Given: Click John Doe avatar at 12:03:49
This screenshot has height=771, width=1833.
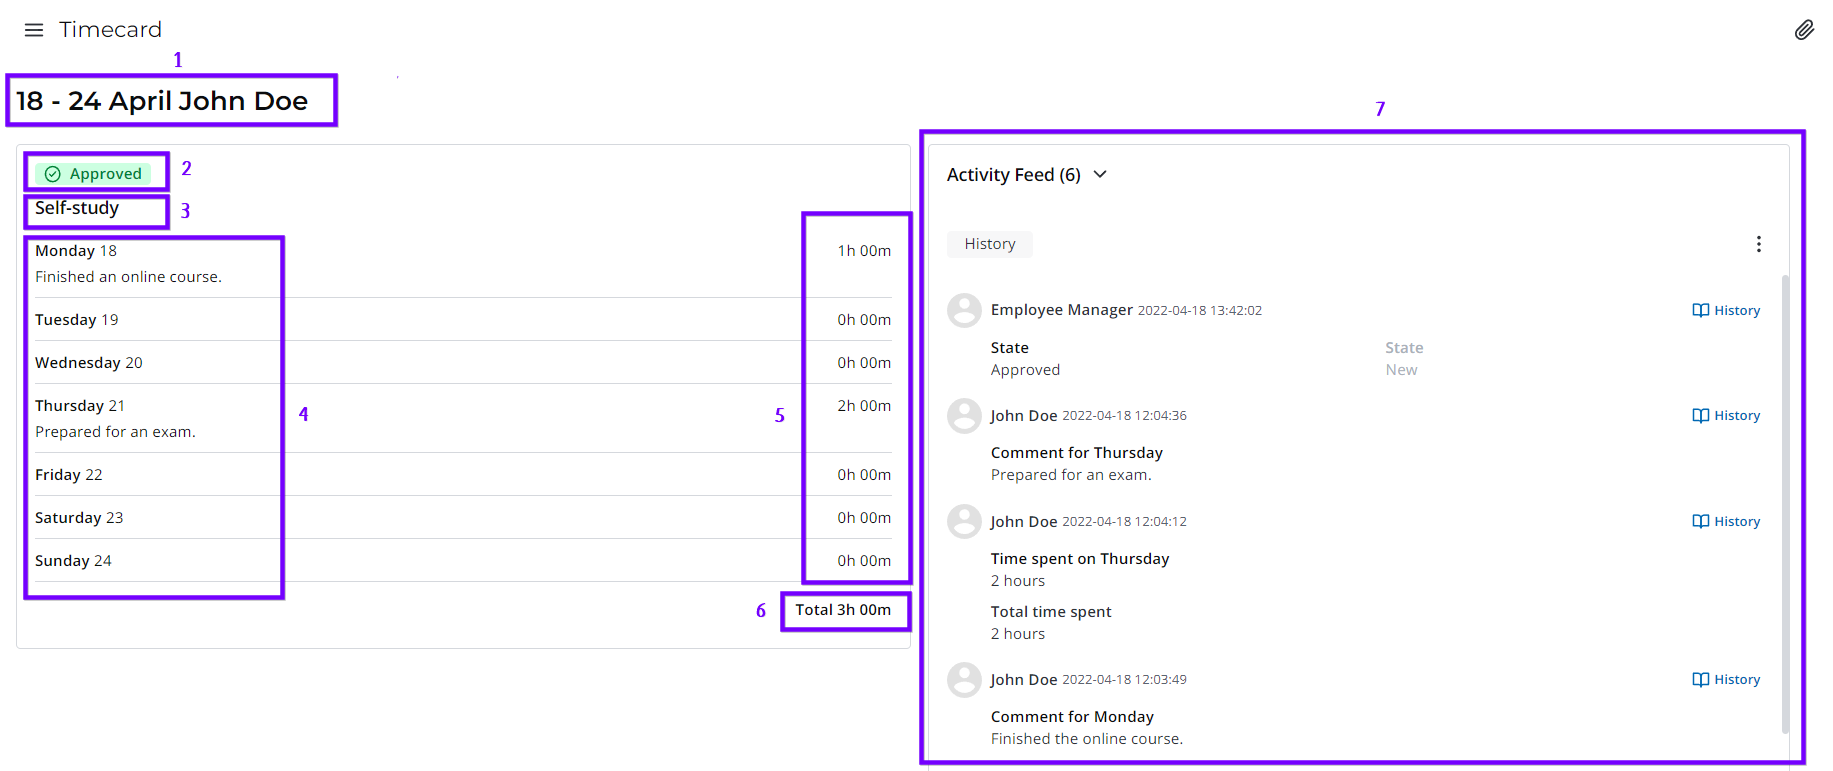Looking at the screenshot, I should (964, 680).
